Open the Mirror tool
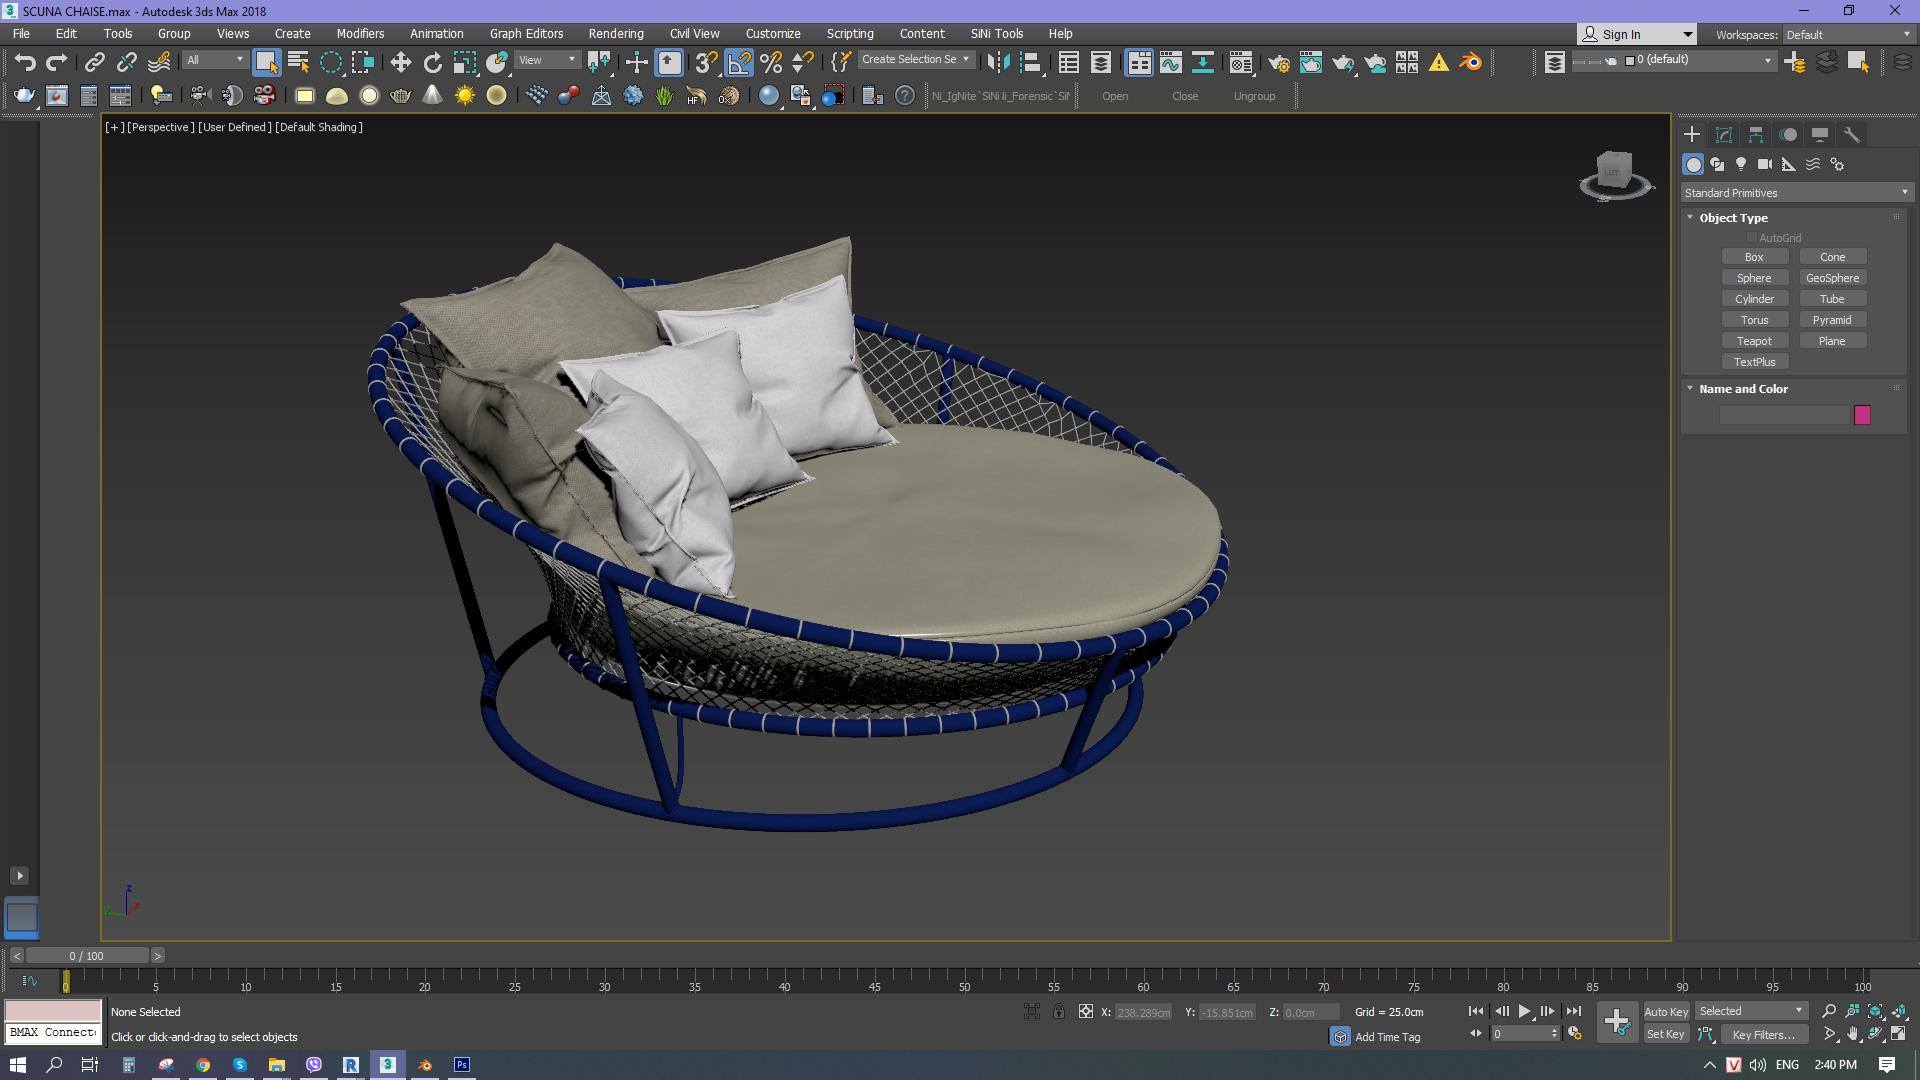This screenshot has height=1080, width=1920. click(x=997, y=62)
